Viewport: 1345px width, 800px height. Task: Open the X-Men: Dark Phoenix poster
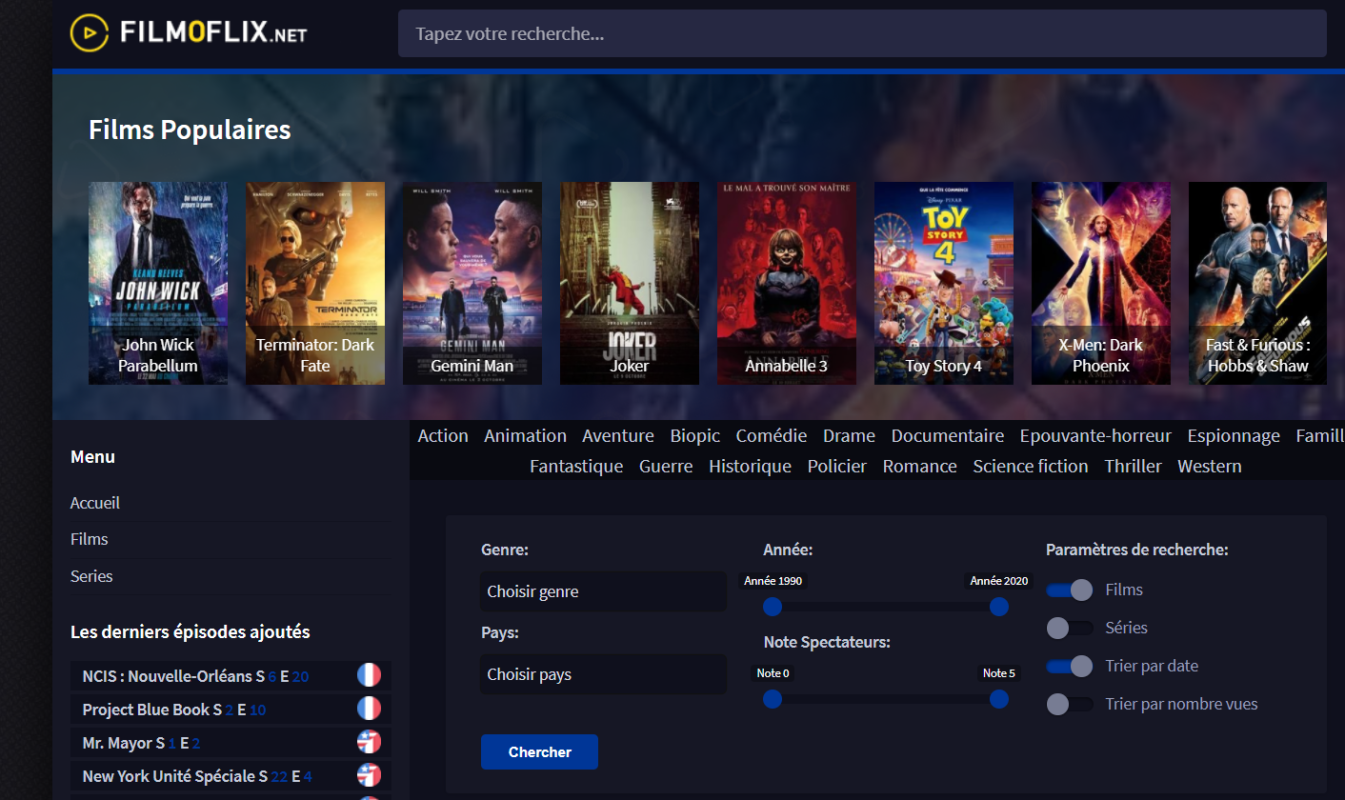(1101, 283)
